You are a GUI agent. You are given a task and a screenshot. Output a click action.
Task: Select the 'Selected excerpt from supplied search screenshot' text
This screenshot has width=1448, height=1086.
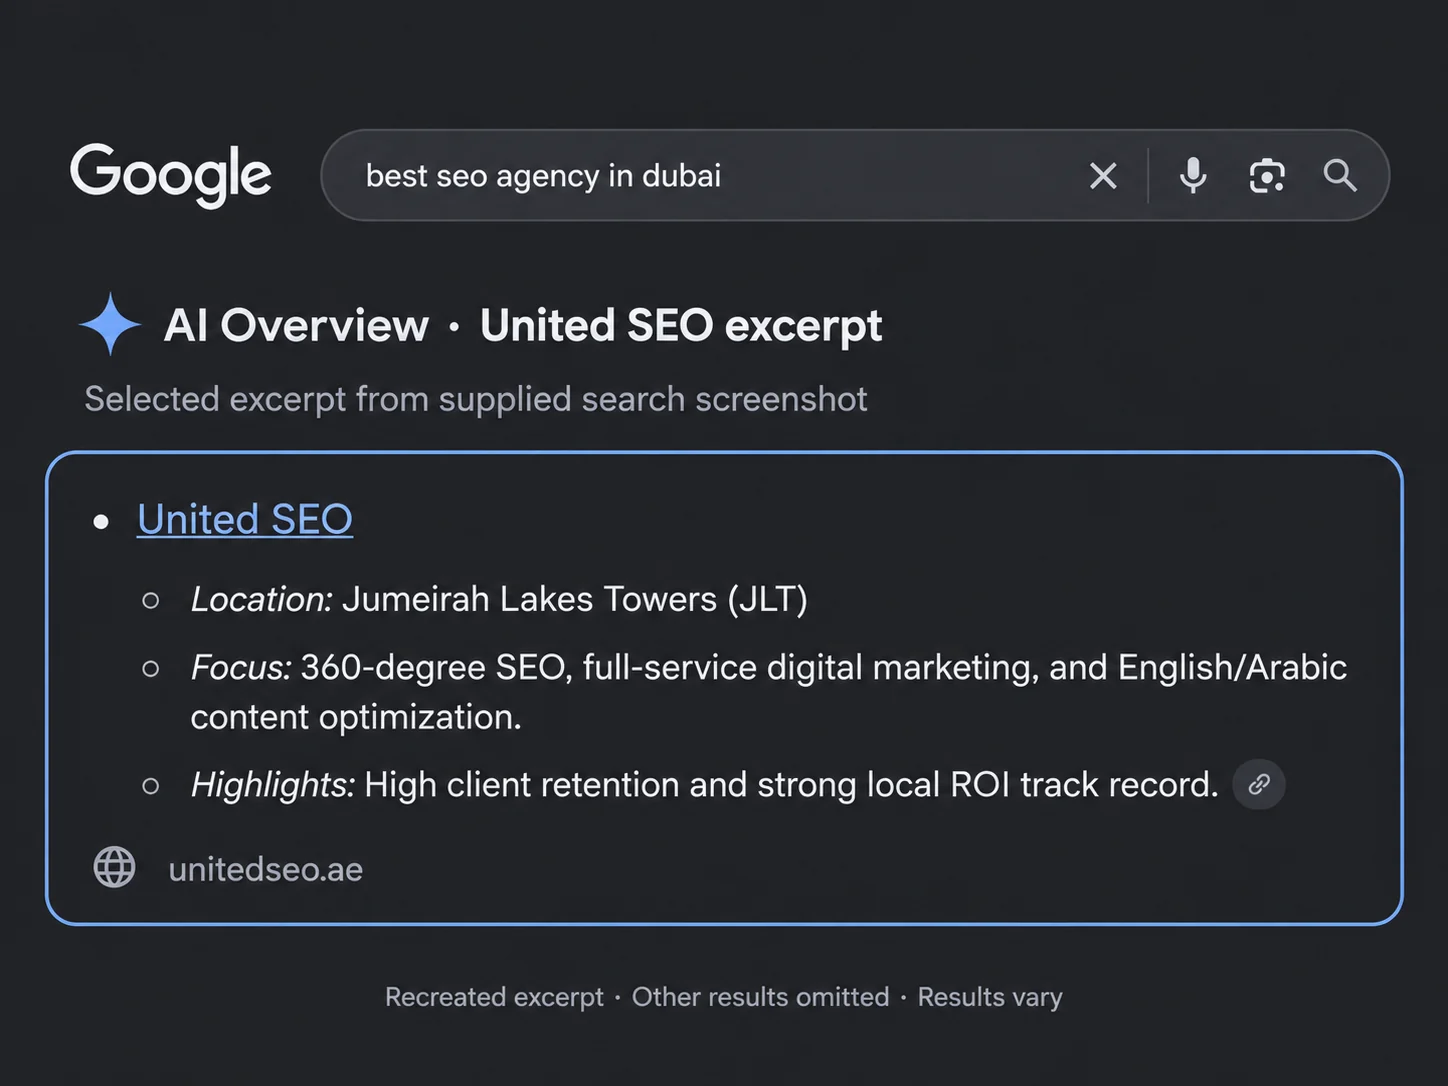click(x=476, y=399)
